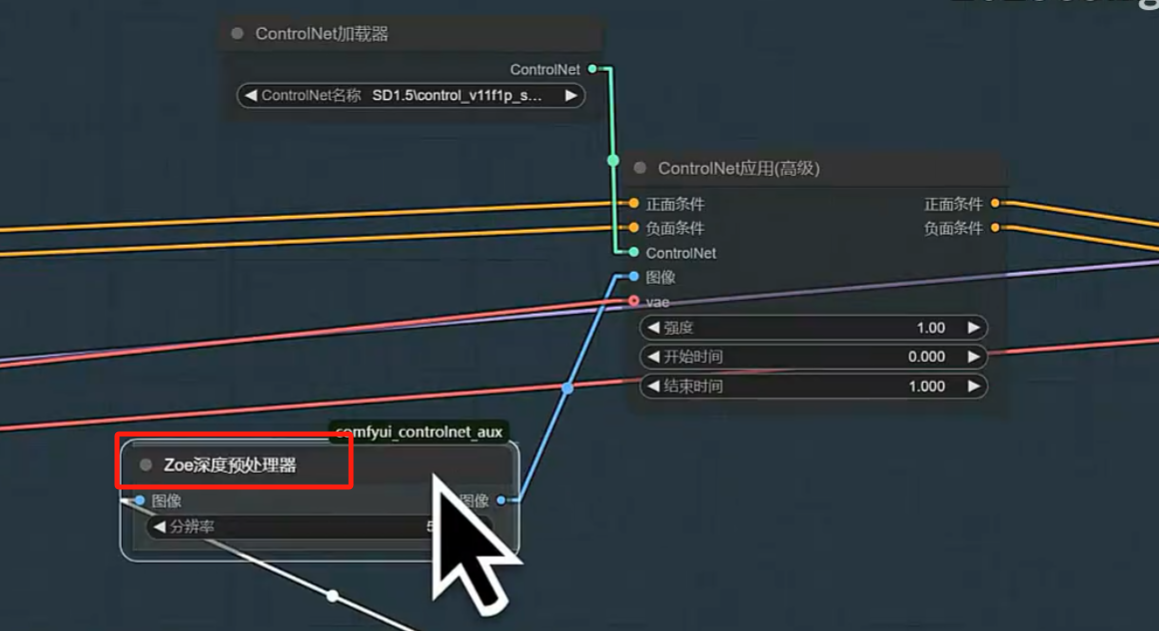Select the green ControlNet input port on ControlNet应用
Image resolution: width=1159 pixels, height=631 pixels.
click(634, 253)
